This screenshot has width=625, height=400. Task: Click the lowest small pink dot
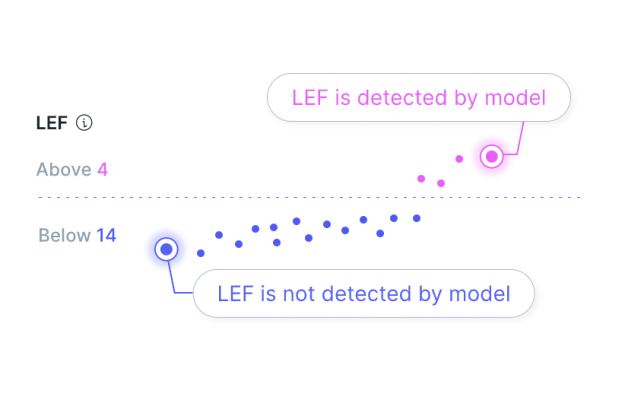click(x=441, y=183)
